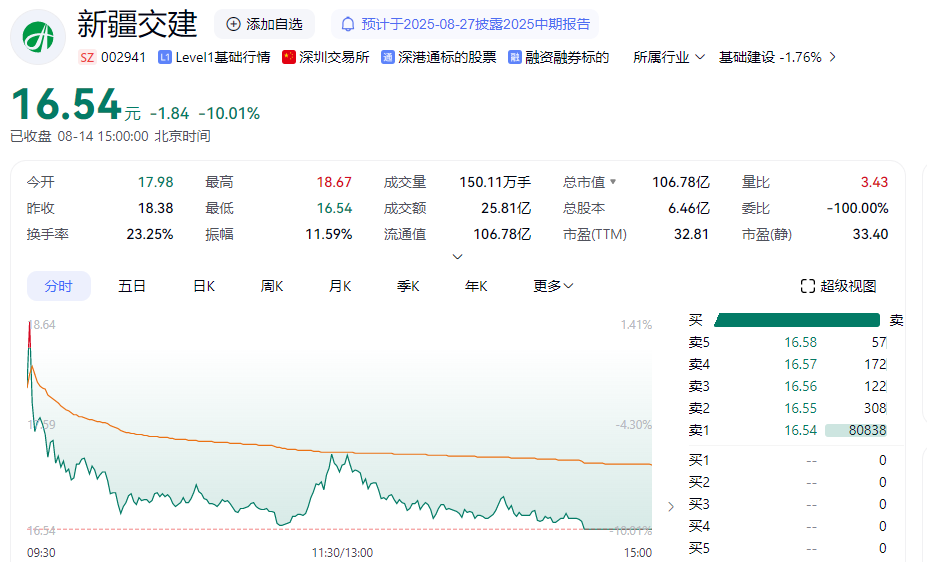Image resolution: width=927 pixels, height=562 pixels.
Task: Click the 量比 3.43 value
Action: pyautogui.click(x=874, y=182)
